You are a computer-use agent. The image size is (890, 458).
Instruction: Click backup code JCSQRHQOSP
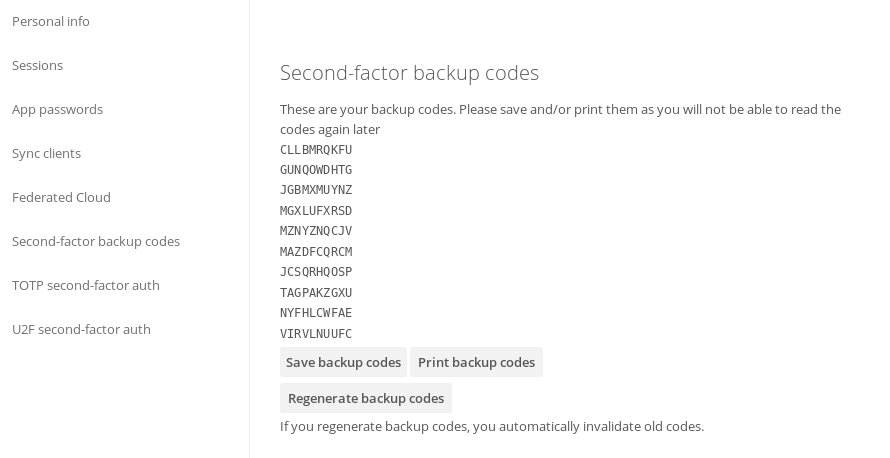pyautogui.click(x=316, y=272)
